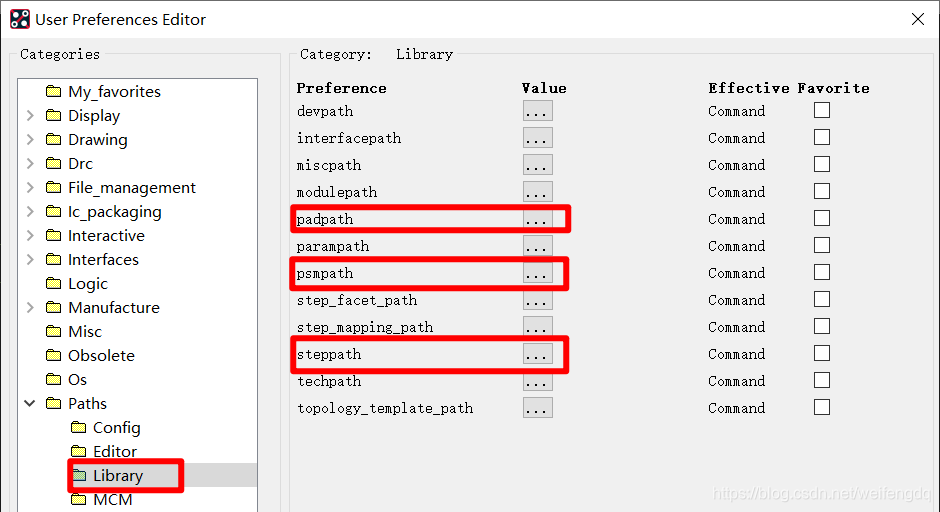Expand the Display category
The width and height of the screenshot is (940, 512).
(30, 115)
